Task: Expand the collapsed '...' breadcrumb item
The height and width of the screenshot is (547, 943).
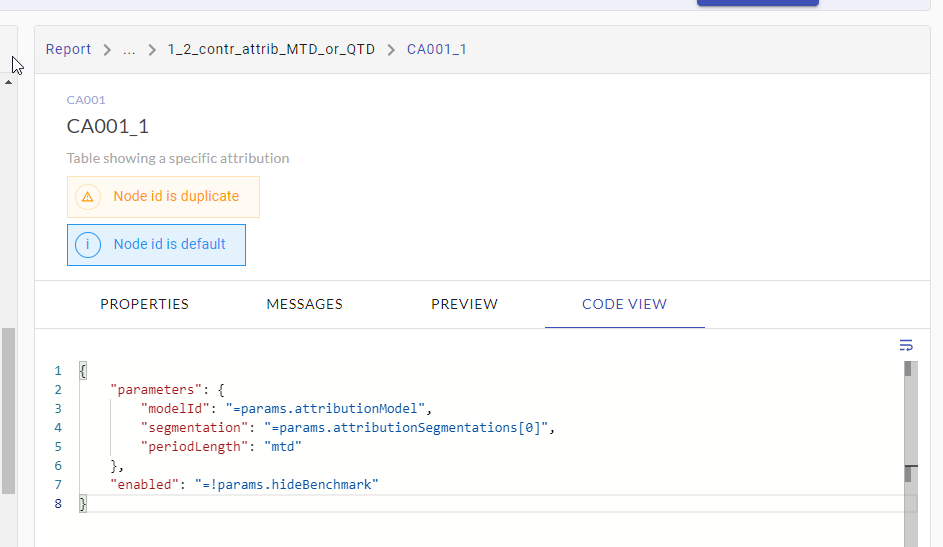Action: [x=129, y=49]
